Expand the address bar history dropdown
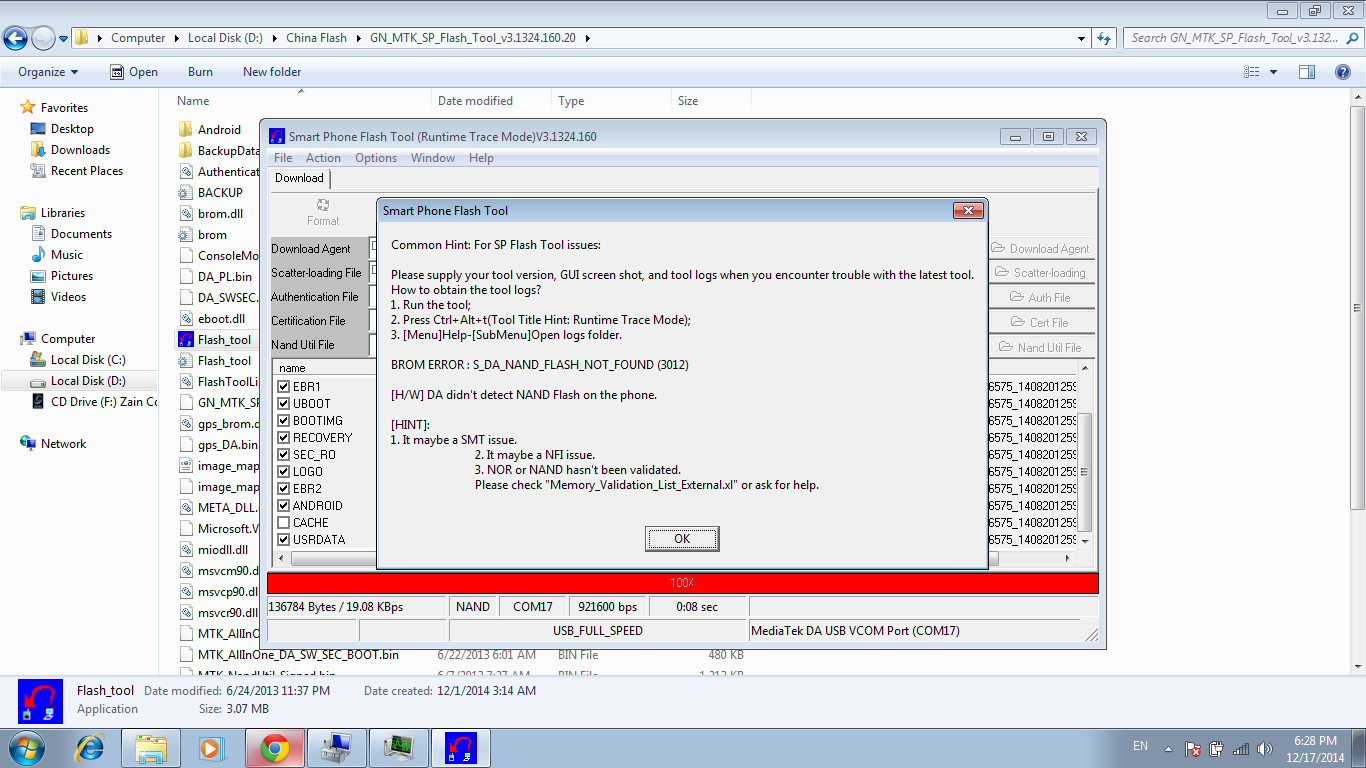 1082,38
